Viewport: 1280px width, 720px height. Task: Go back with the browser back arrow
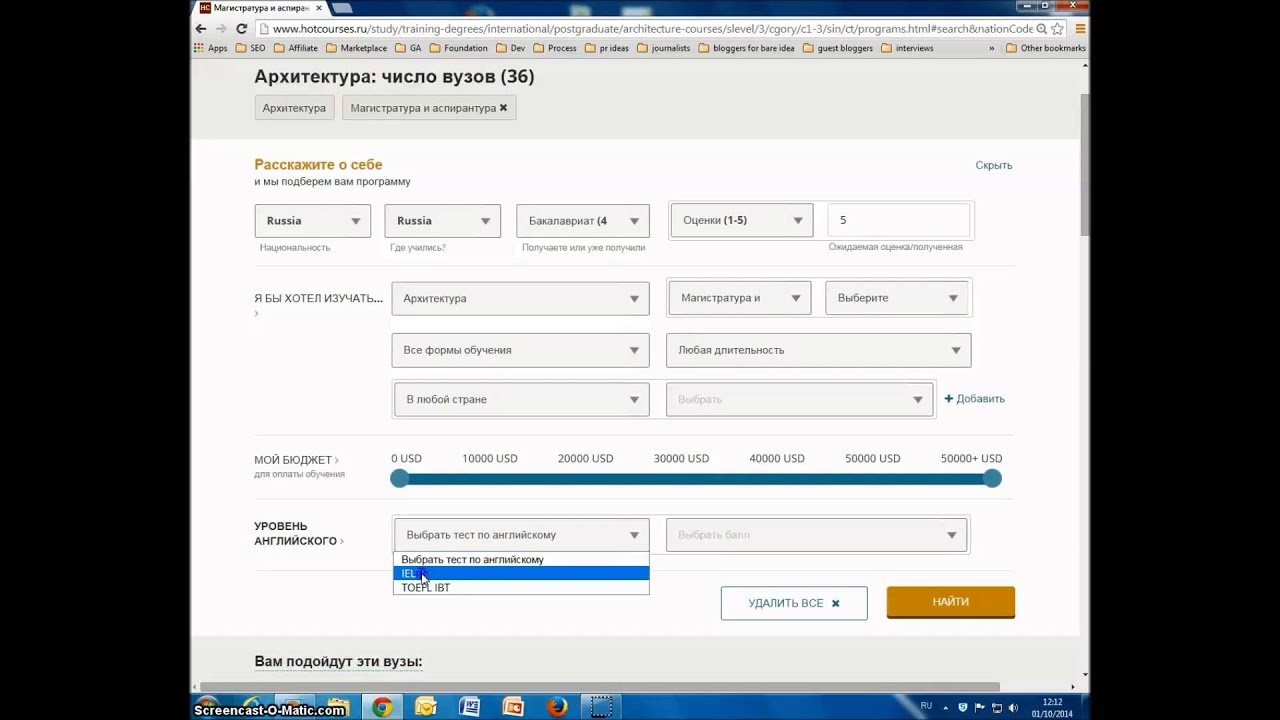coord(203,29)
